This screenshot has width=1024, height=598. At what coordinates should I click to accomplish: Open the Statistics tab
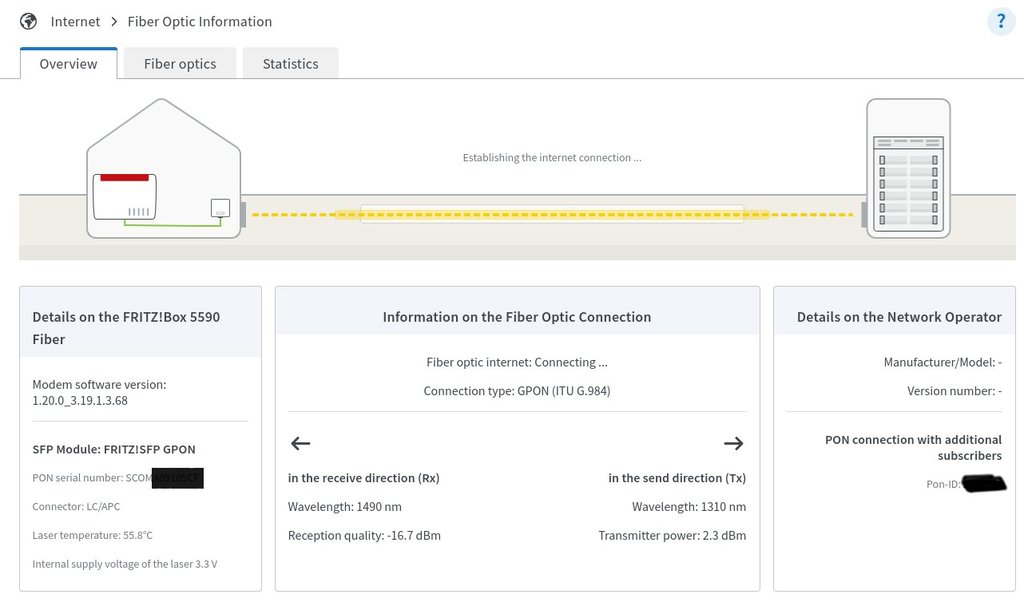[x=290, y=64]
